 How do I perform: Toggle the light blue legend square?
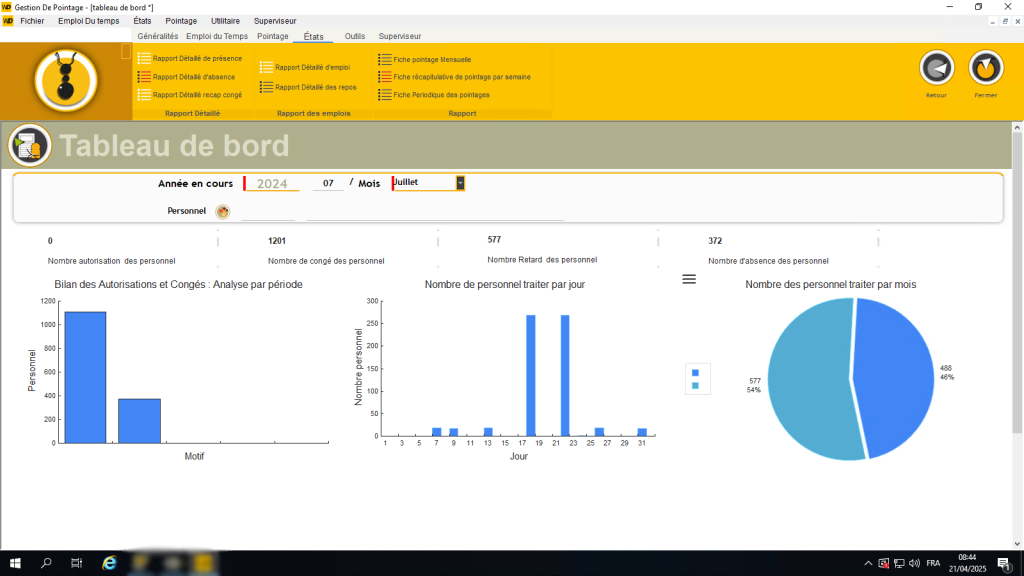pos(695,385)
